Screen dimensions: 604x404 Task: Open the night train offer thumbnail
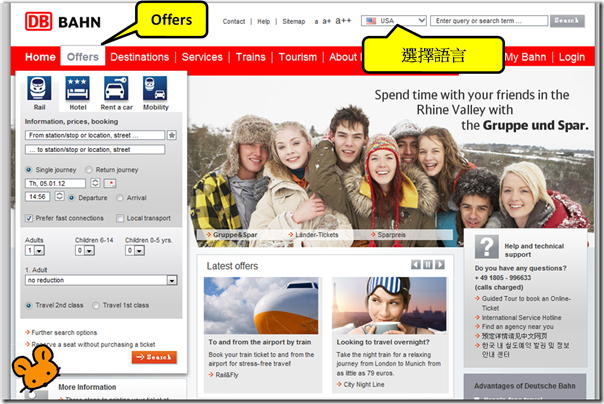tap(389, 305)
